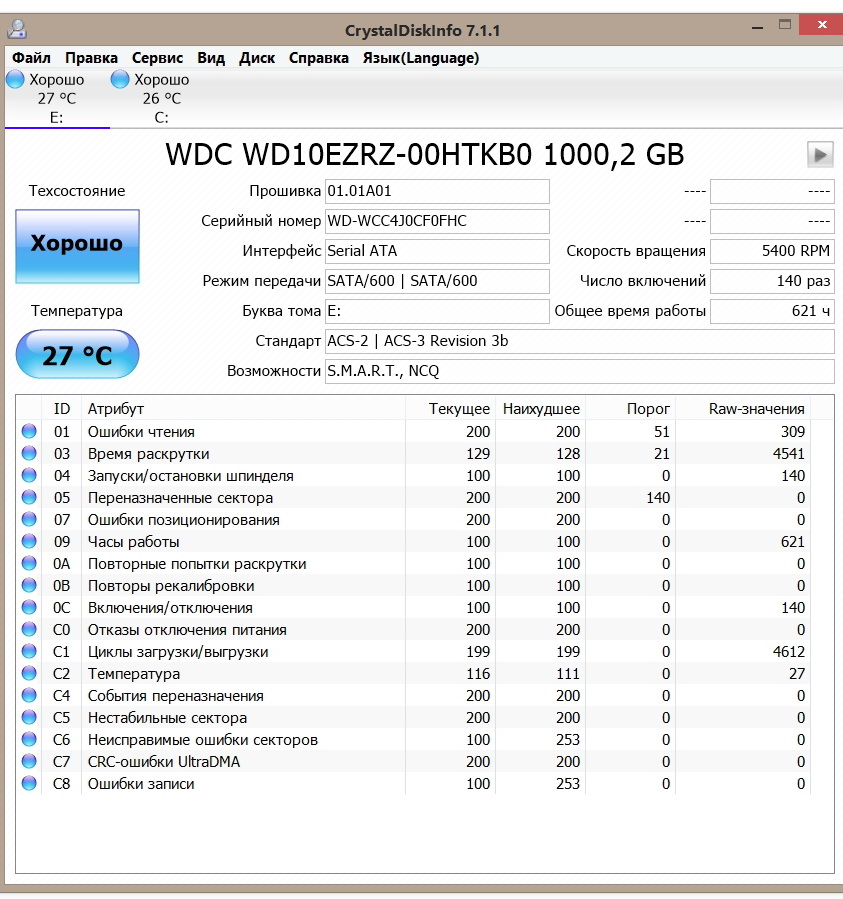
Task: Click status orb for Запуски/остановки шпинделя row
Action: pyautogui.click(x=29, y=475)
